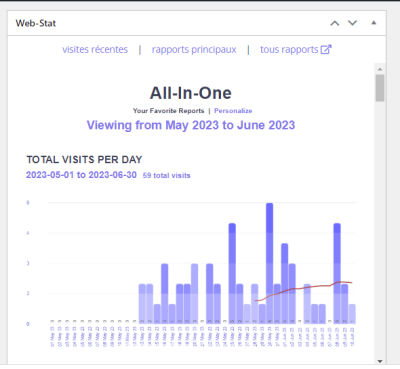This screenshot has height=369, width=400.
Task: Click the 08 Jun tall bar
Action: click(337, 273)
